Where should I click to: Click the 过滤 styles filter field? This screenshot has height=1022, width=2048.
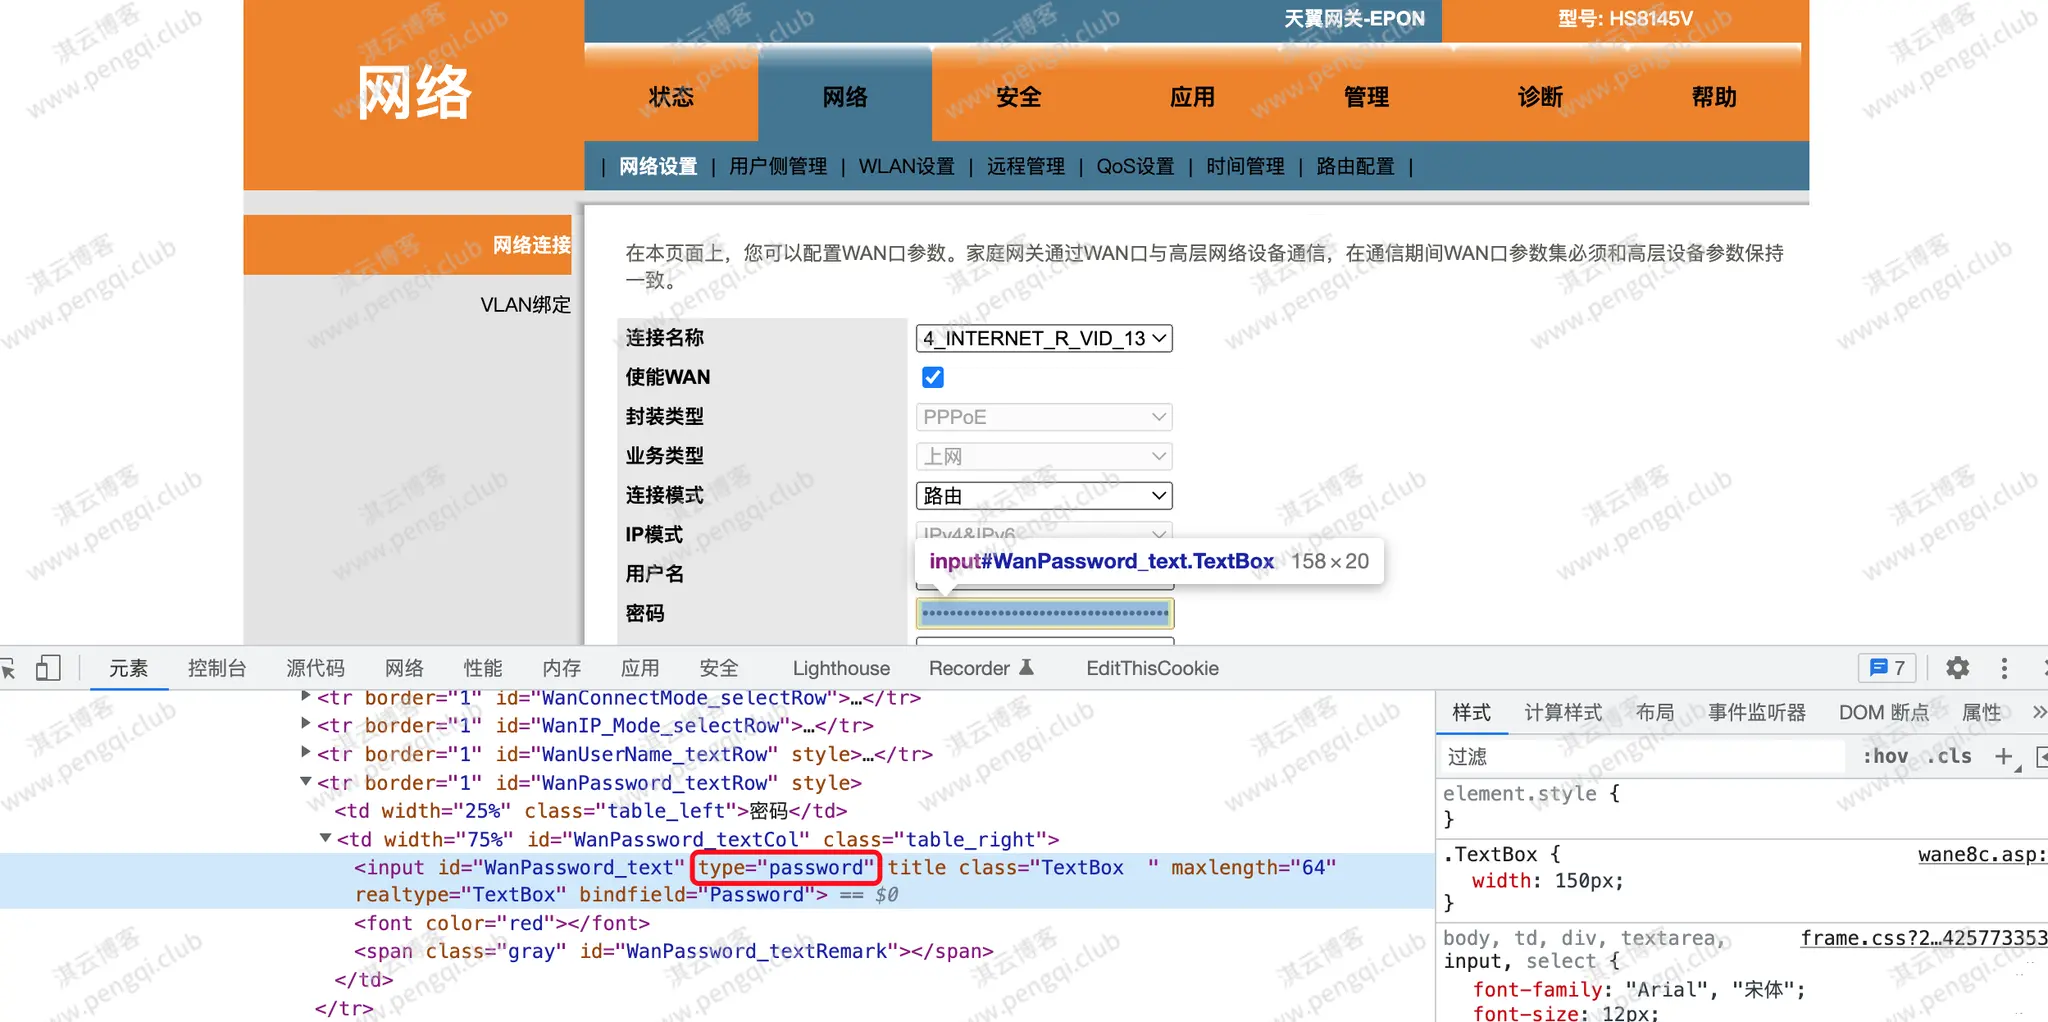1642,757
